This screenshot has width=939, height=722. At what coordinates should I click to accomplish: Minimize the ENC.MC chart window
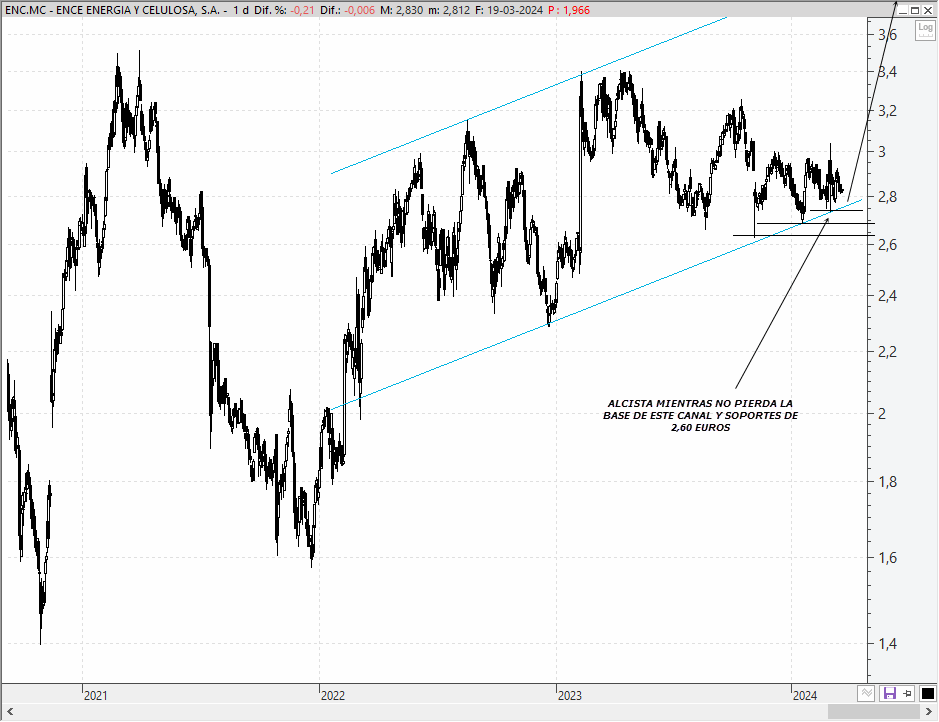[903, 10]
